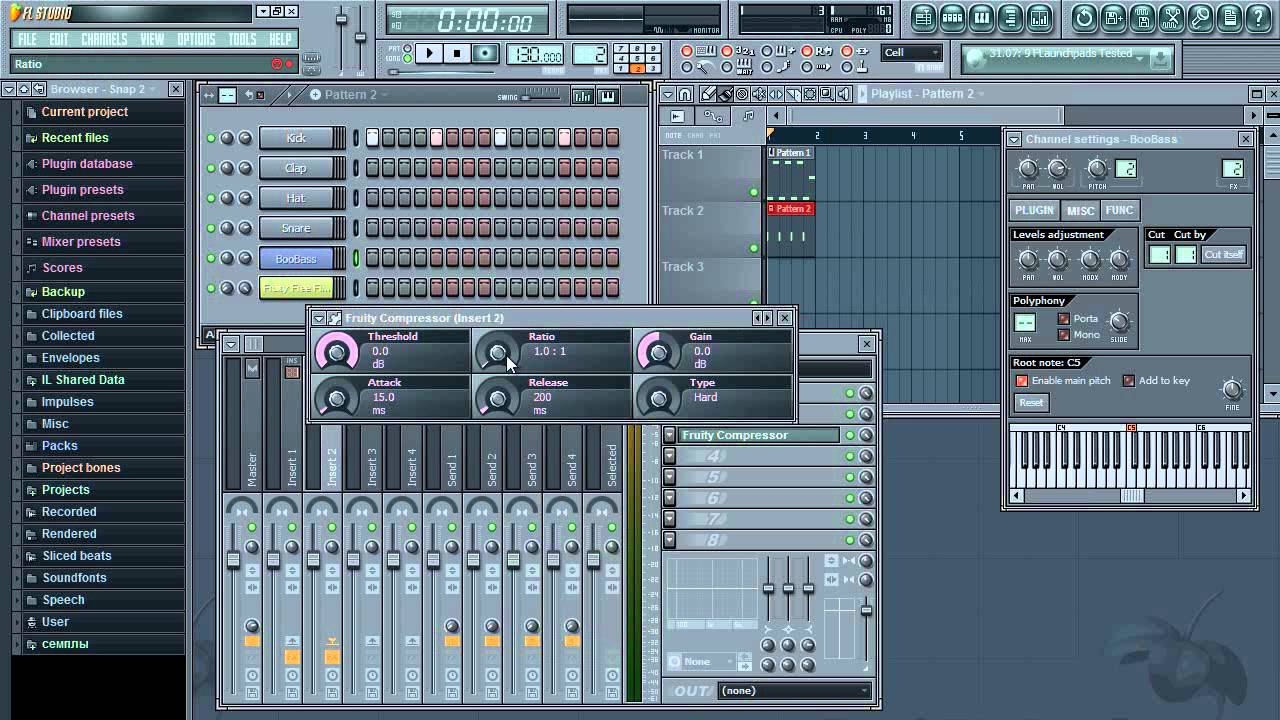The height and width of the screenshot is (720, 1280).
Task: Open the Step Sequencer window shortcut
Action: (953, 18)
